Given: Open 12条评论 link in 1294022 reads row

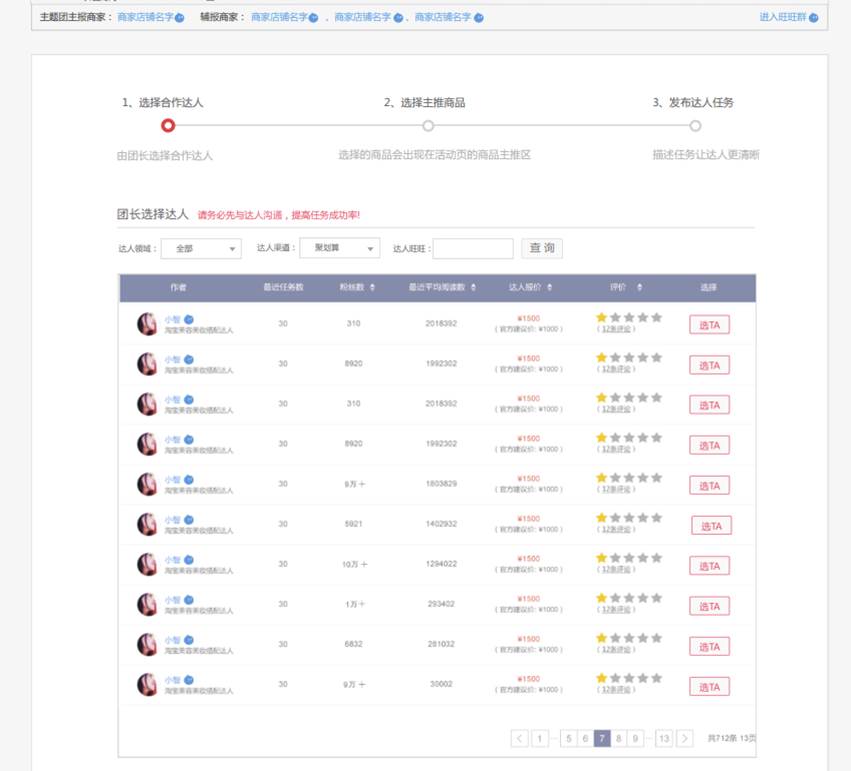Looking at the screenshot, I should tap(616, 570).
